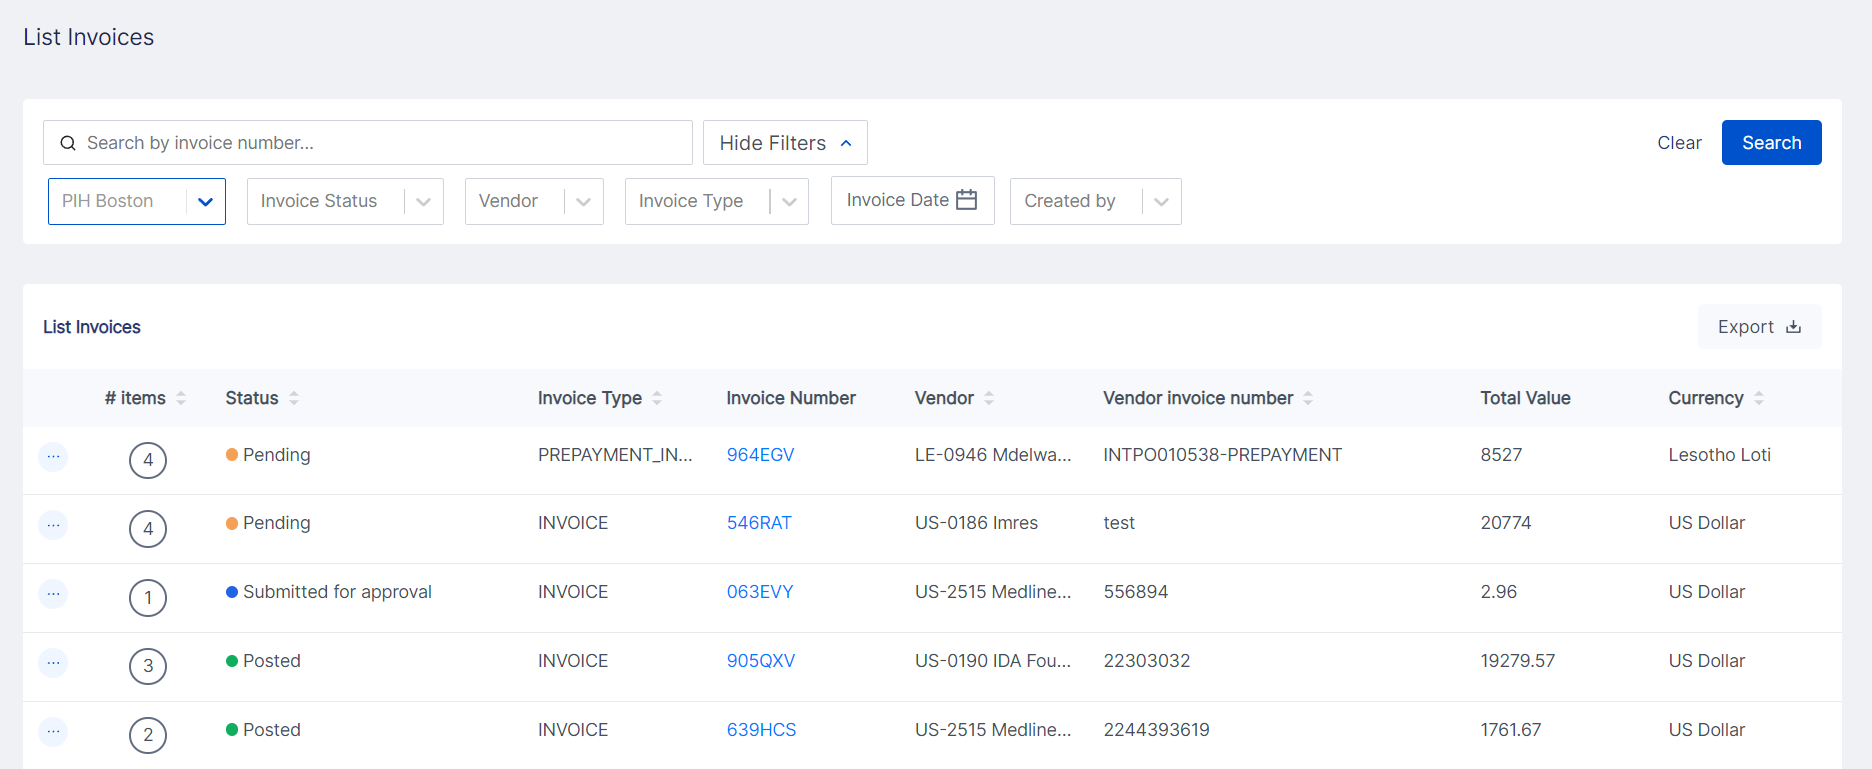This screenshot has height=769, width=1872.
Task: Click total value 19279.57
Action: [1518, 661]
